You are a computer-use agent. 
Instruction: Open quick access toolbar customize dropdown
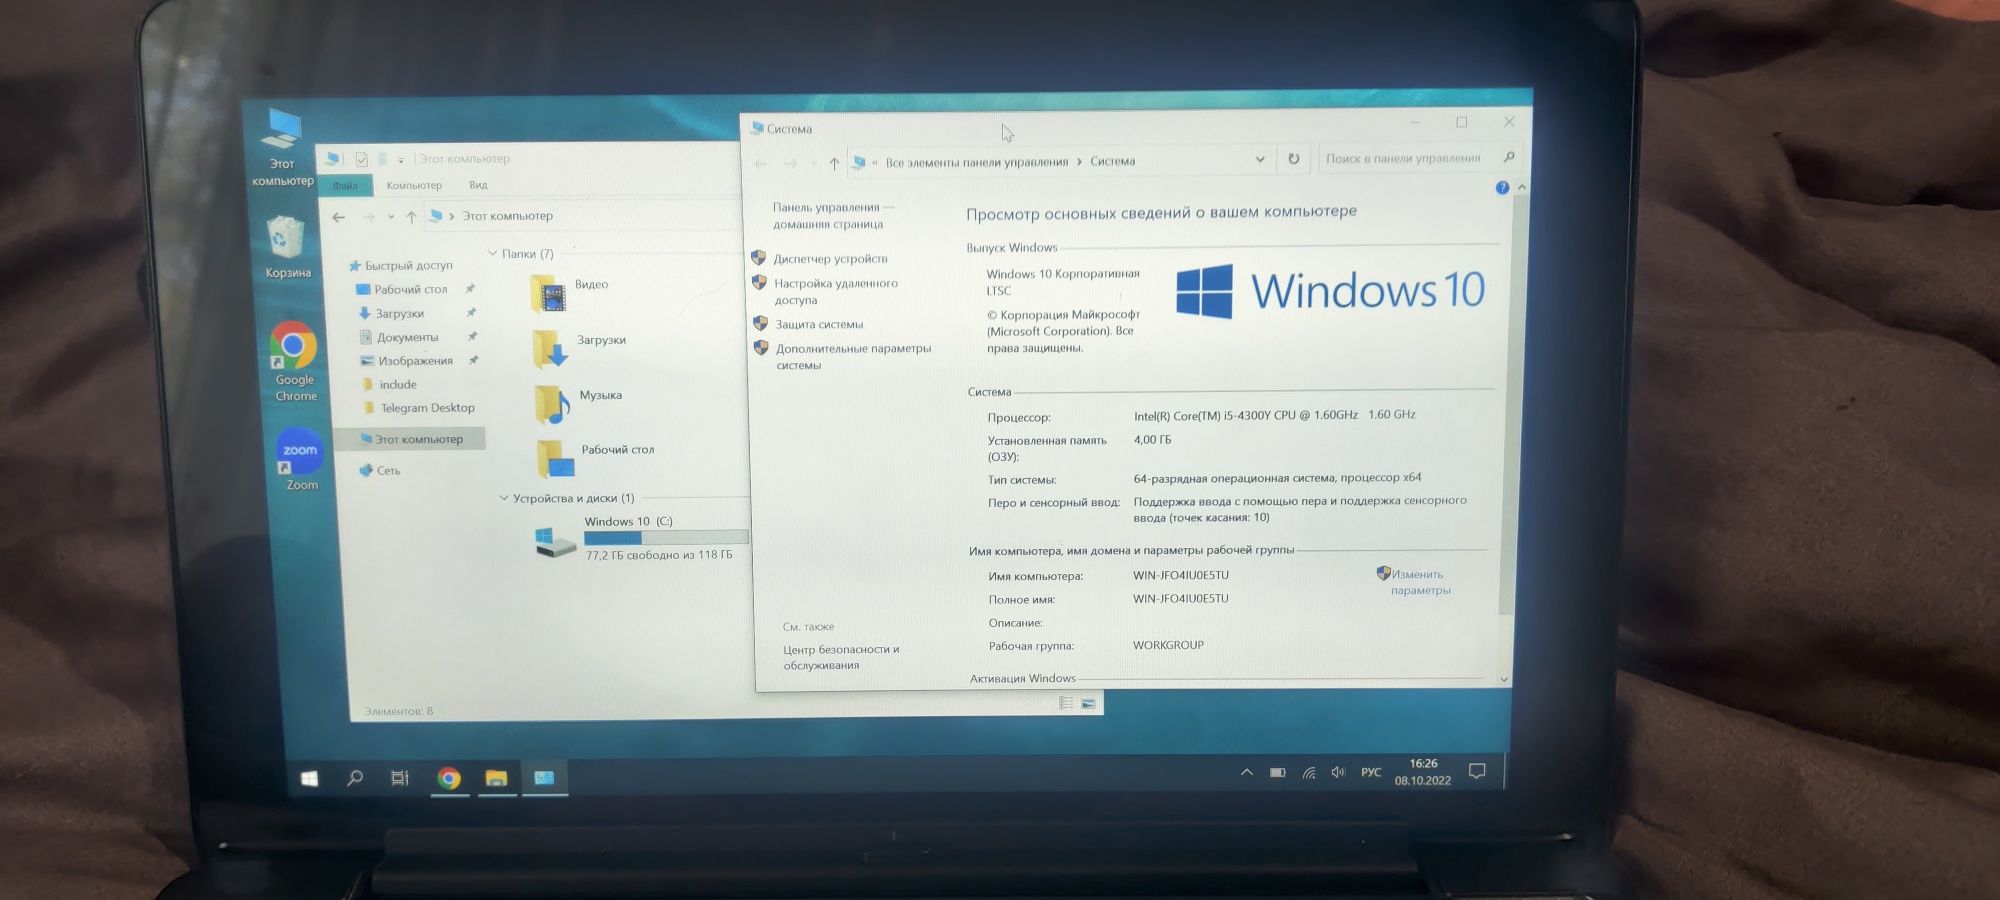(400, 160)
